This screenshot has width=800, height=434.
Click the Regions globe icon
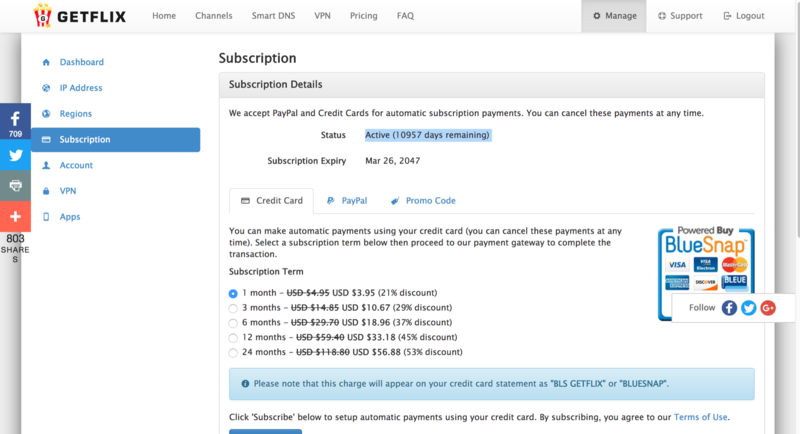pos(46,114)
